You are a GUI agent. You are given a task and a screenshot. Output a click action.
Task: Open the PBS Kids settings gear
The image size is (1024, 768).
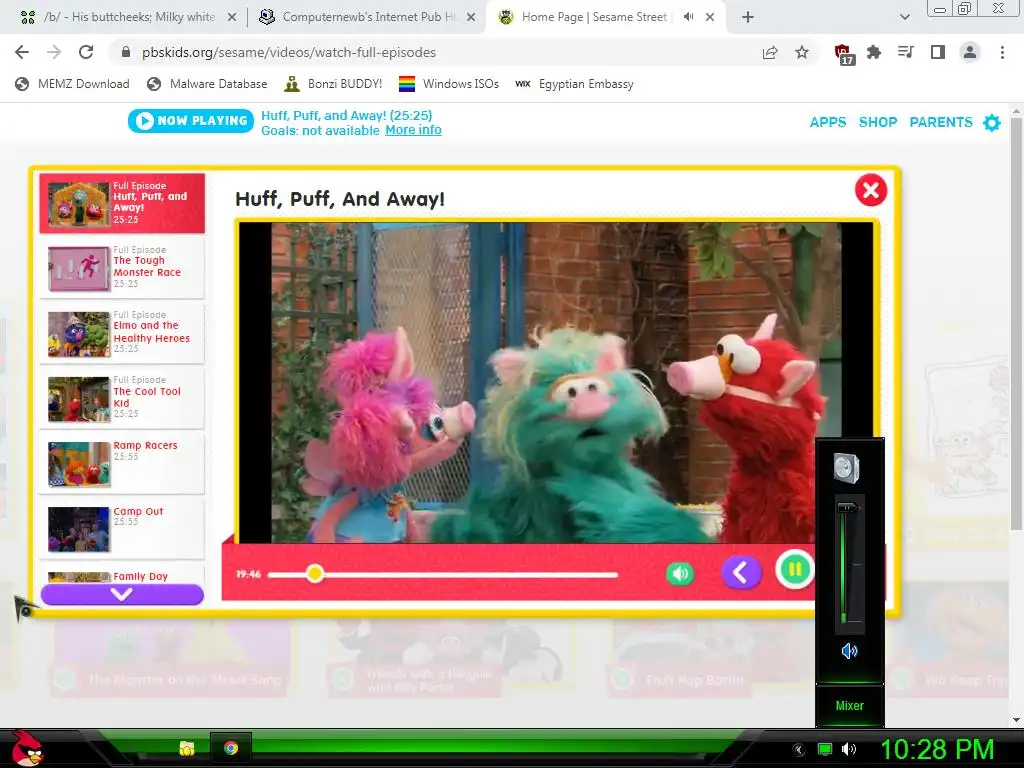point(992,122)
